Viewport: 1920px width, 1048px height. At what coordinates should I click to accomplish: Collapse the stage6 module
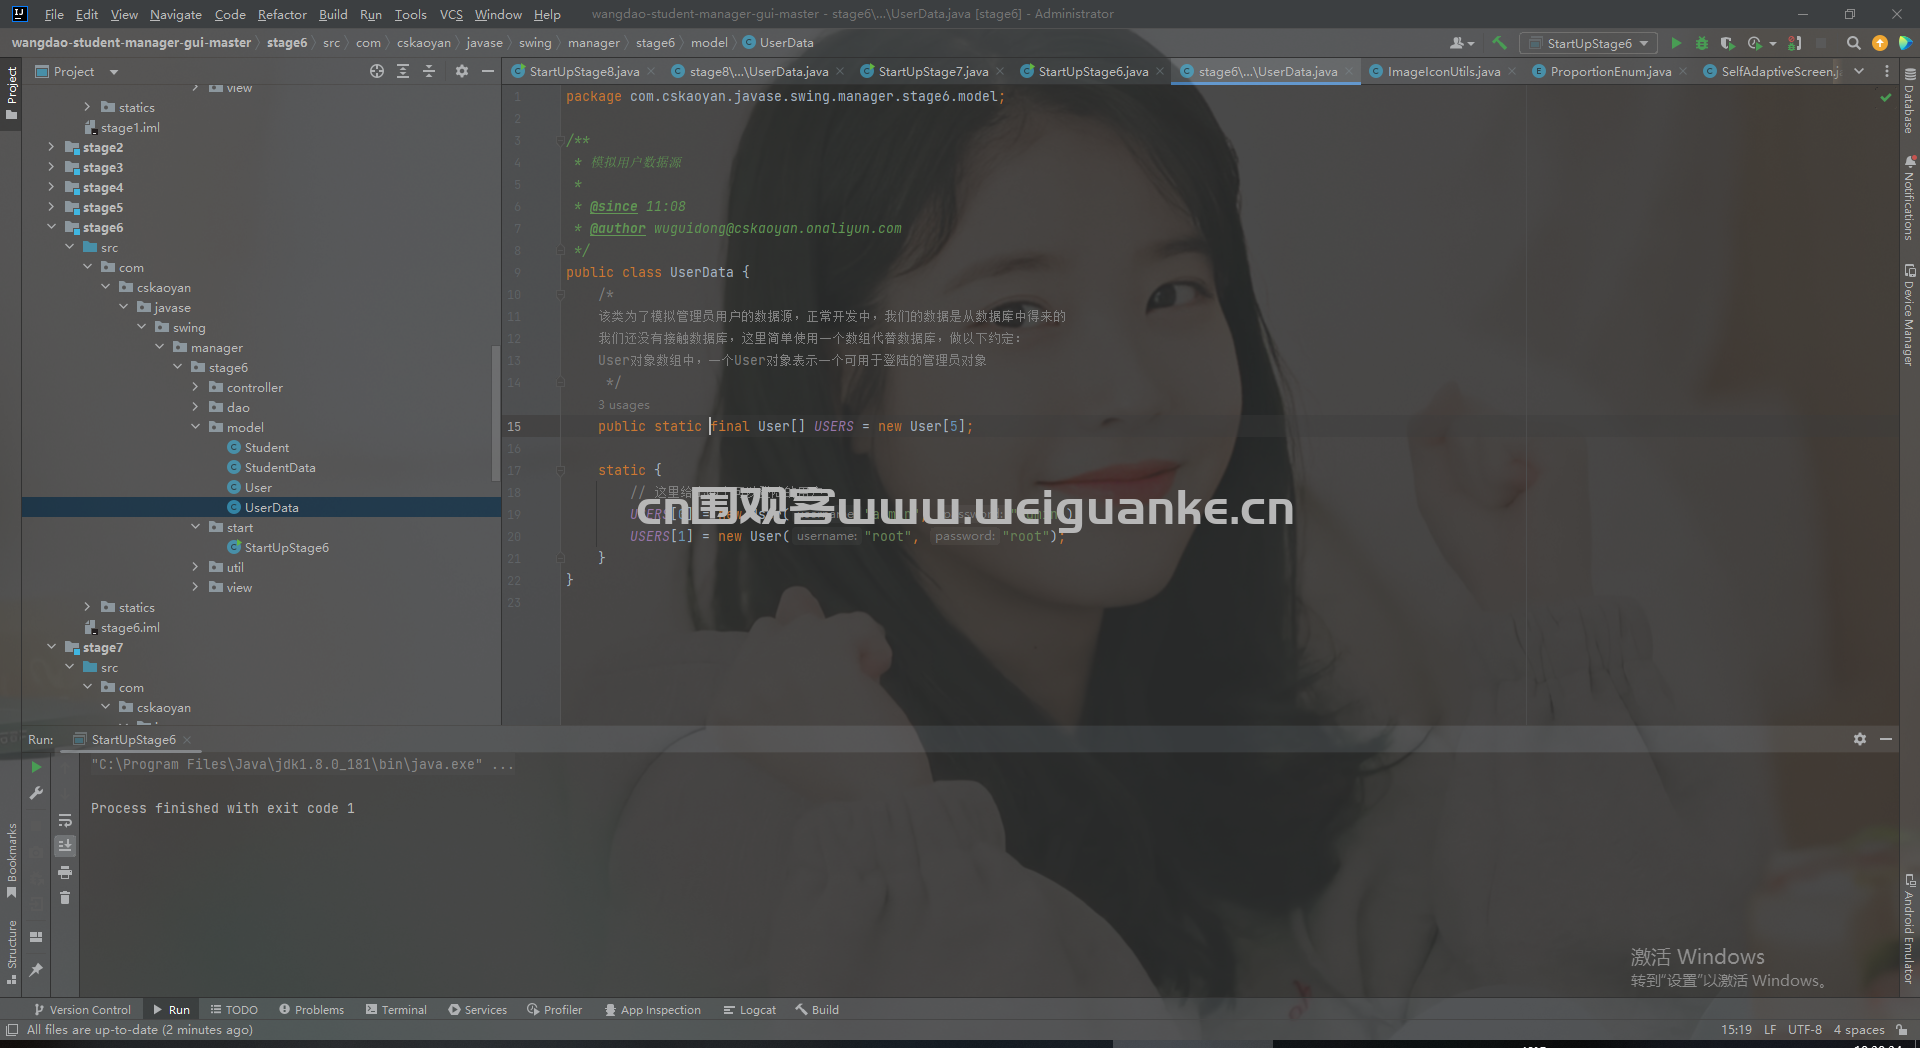tap(52, 227)
